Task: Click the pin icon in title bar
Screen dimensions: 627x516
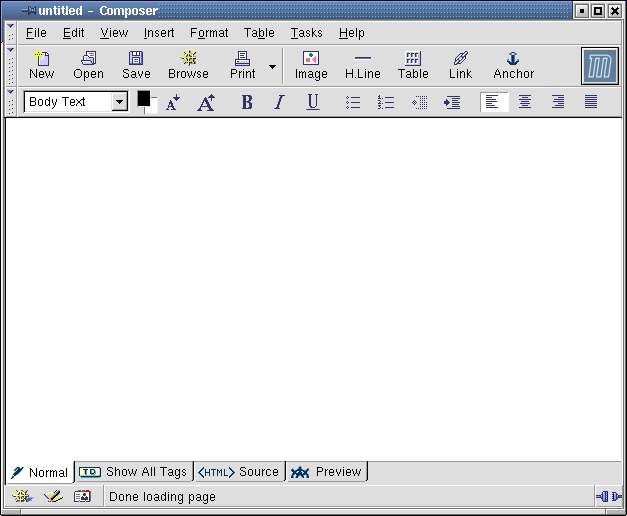Action: click(29, 10)
